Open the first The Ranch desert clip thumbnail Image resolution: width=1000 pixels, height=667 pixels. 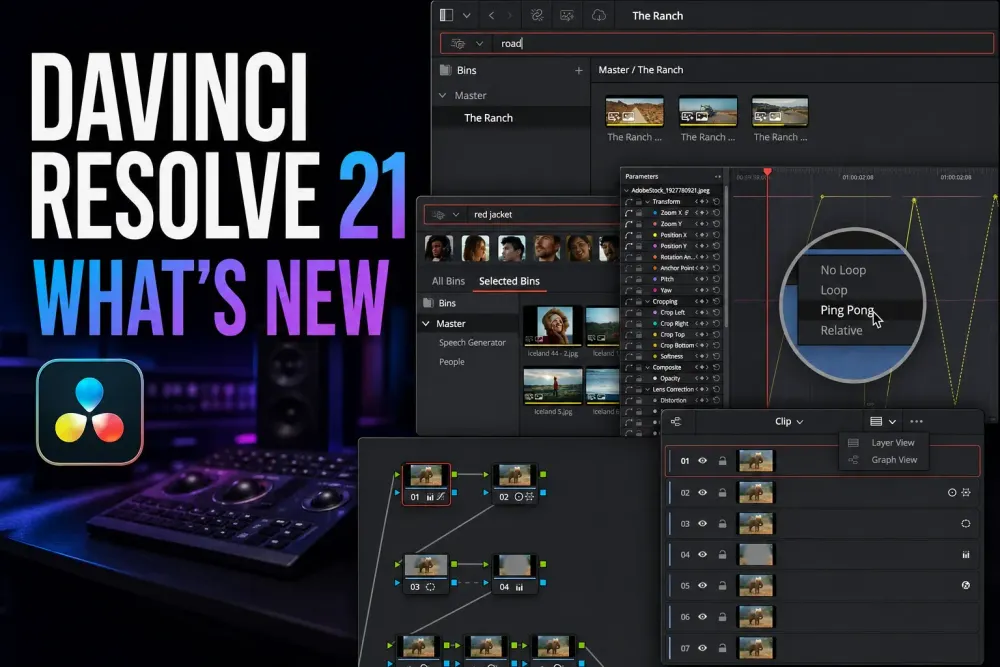(635, 112)
